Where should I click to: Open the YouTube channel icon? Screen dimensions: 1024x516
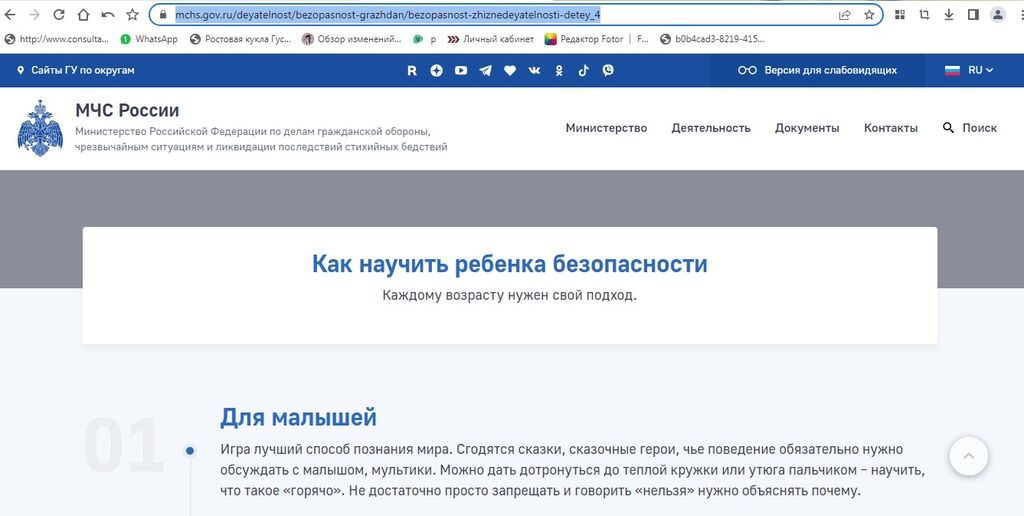(x=461, y=70)
